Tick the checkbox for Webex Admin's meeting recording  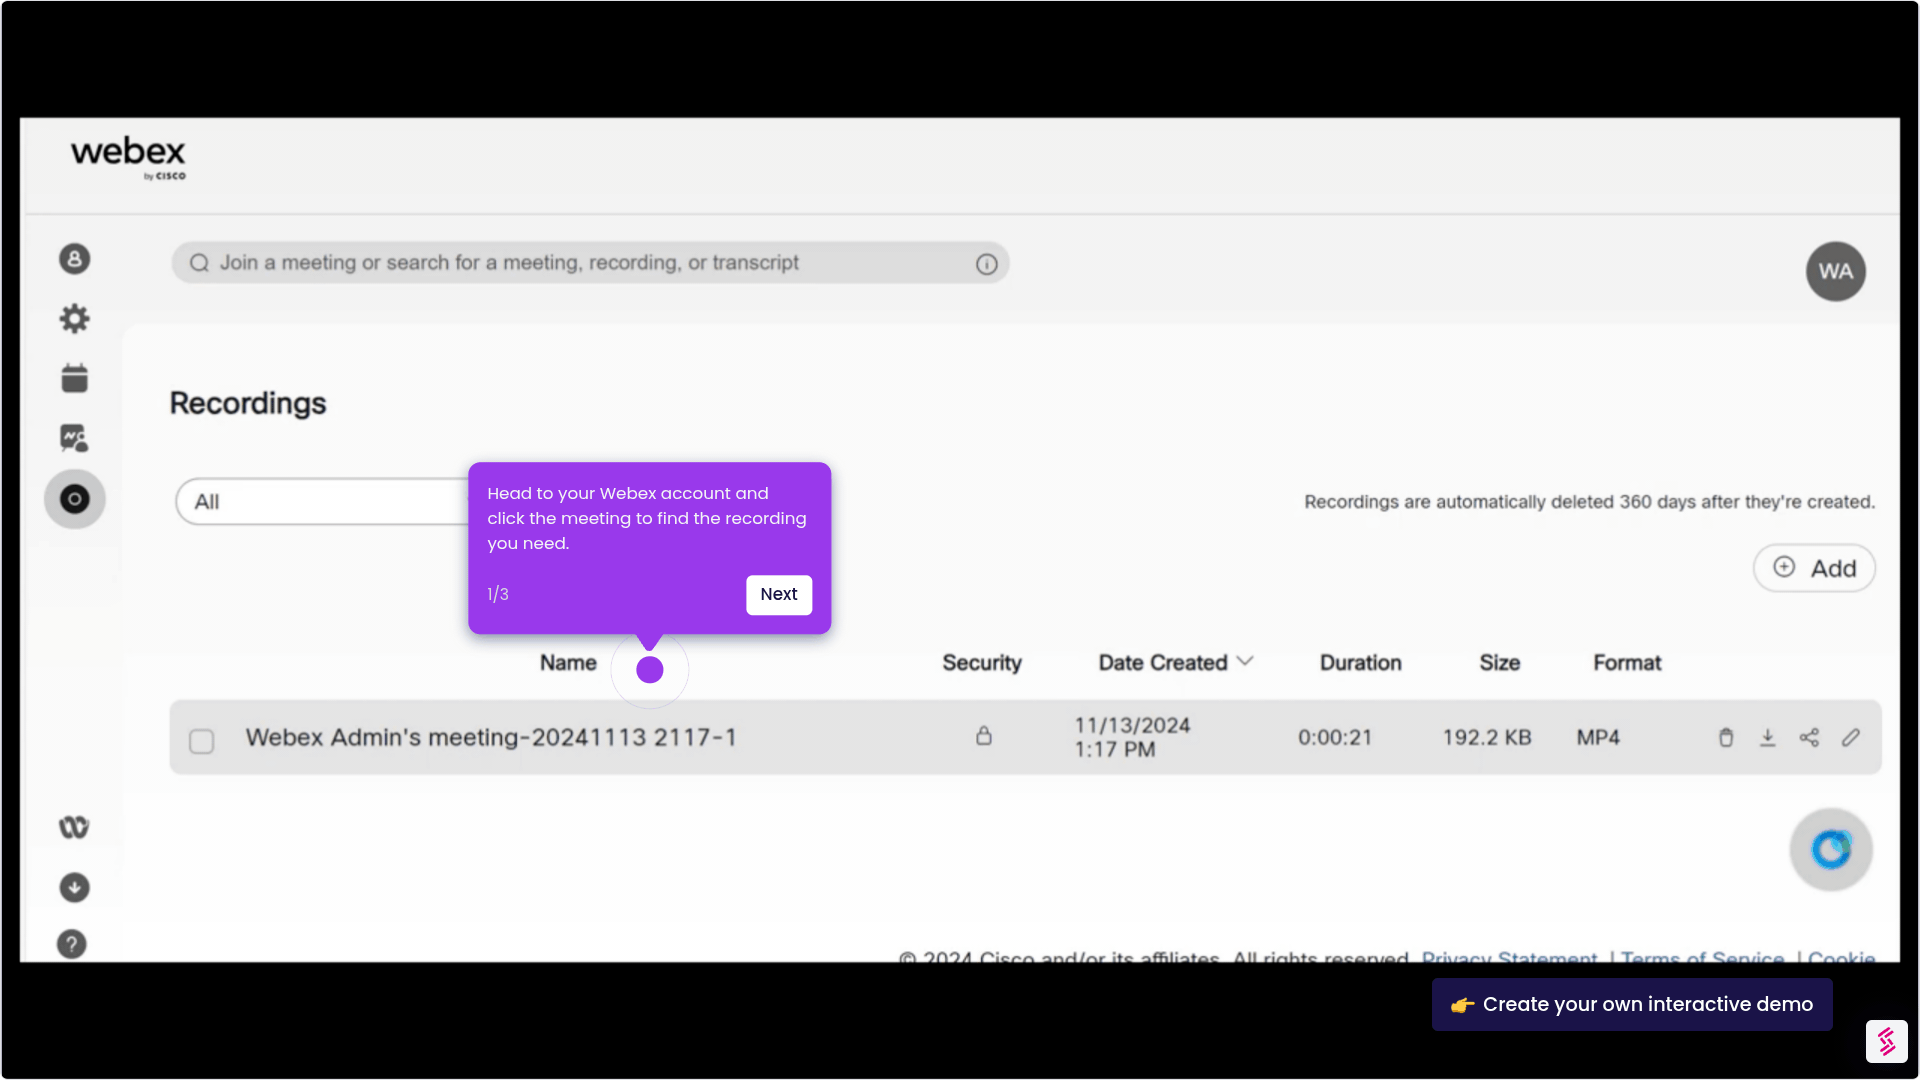pyautogui.click(x=202, y=741)
